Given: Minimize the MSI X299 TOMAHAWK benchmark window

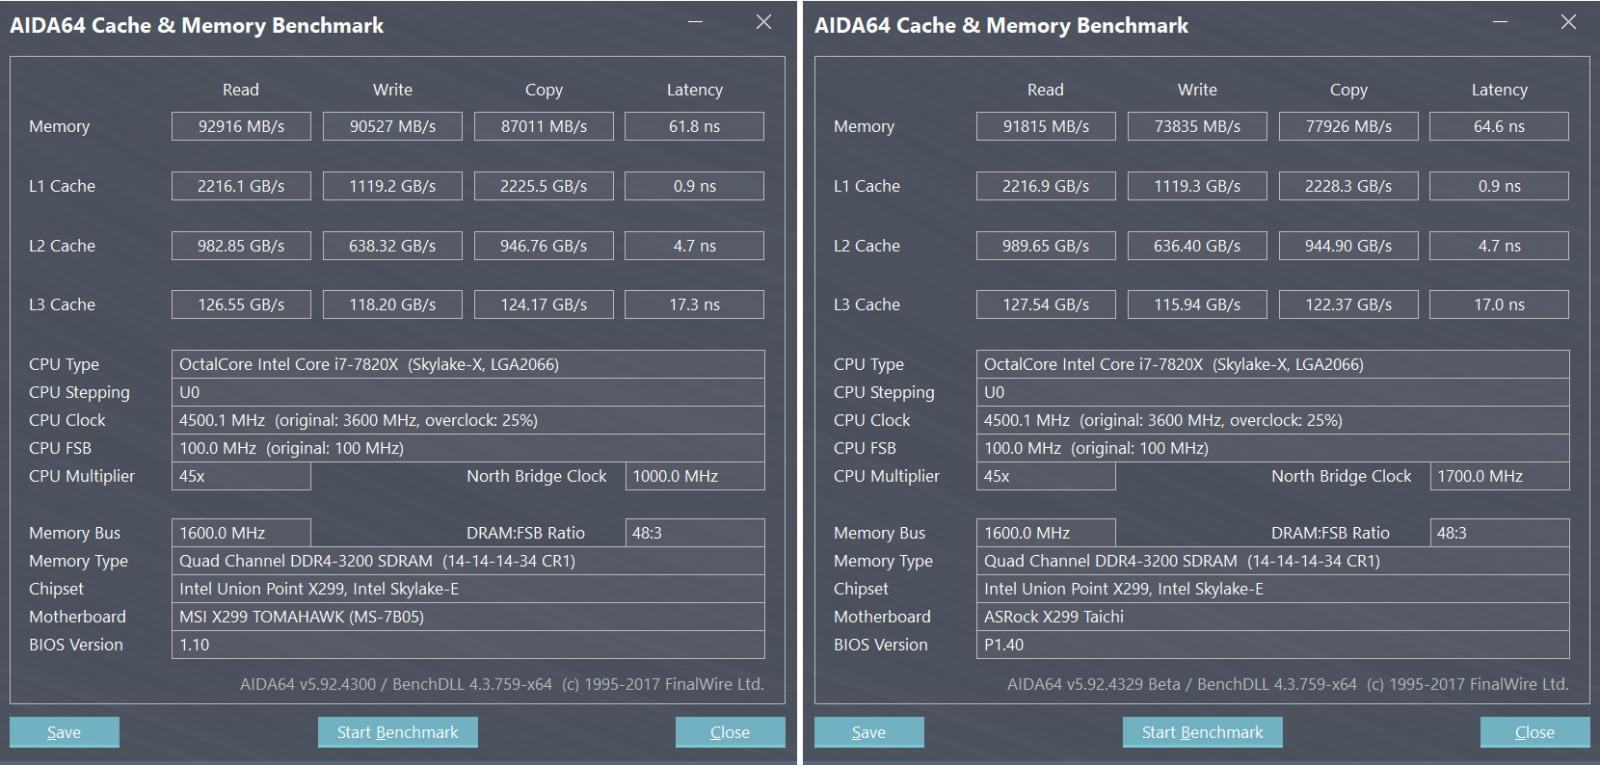Looking at the screenshot, I should 695,22.
